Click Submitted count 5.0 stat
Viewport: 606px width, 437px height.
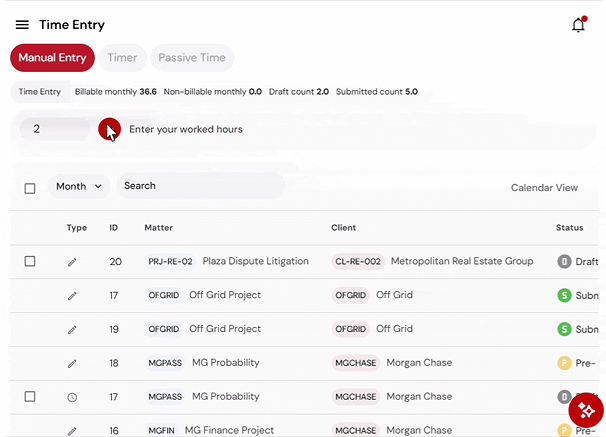[377, 92]
